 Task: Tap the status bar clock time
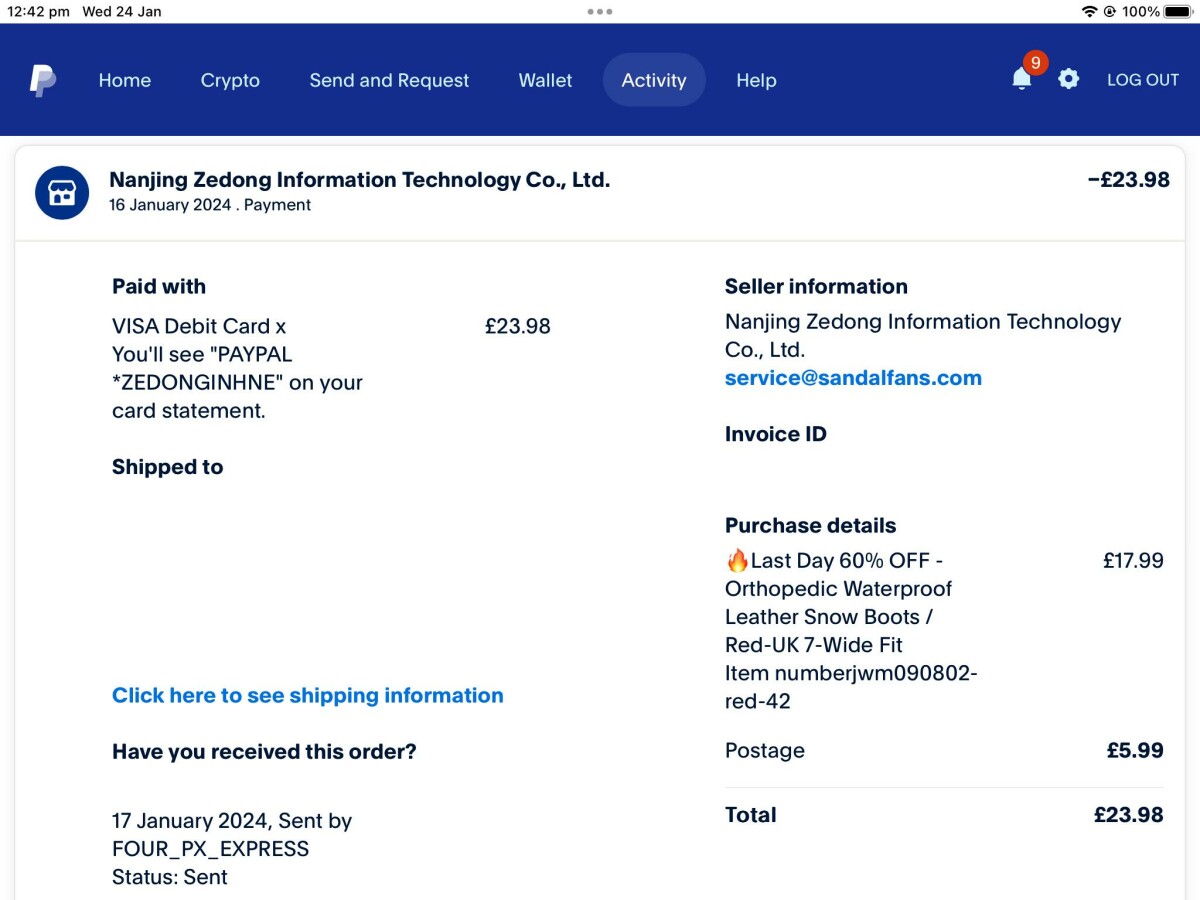(38, 12)
